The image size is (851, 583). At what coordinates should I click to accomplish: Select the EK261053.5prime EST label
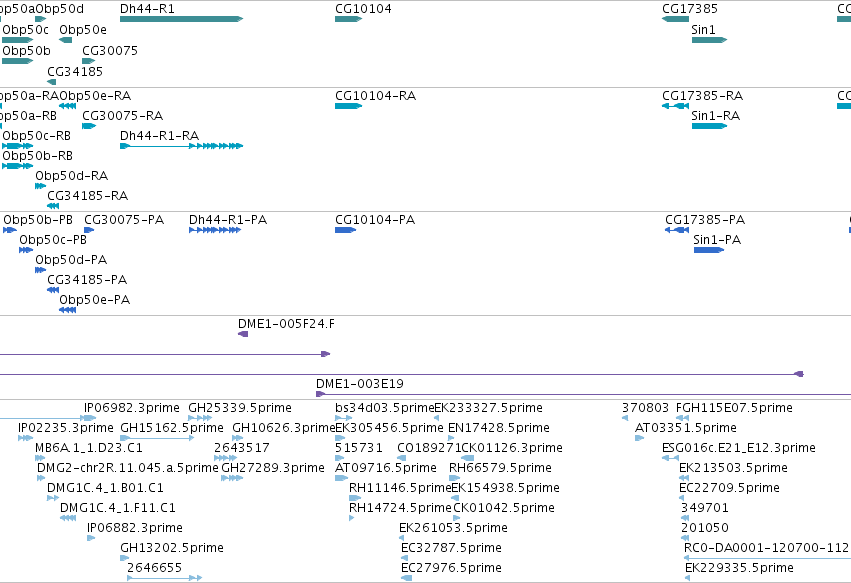pyautogui.click(x=453, y=528)
